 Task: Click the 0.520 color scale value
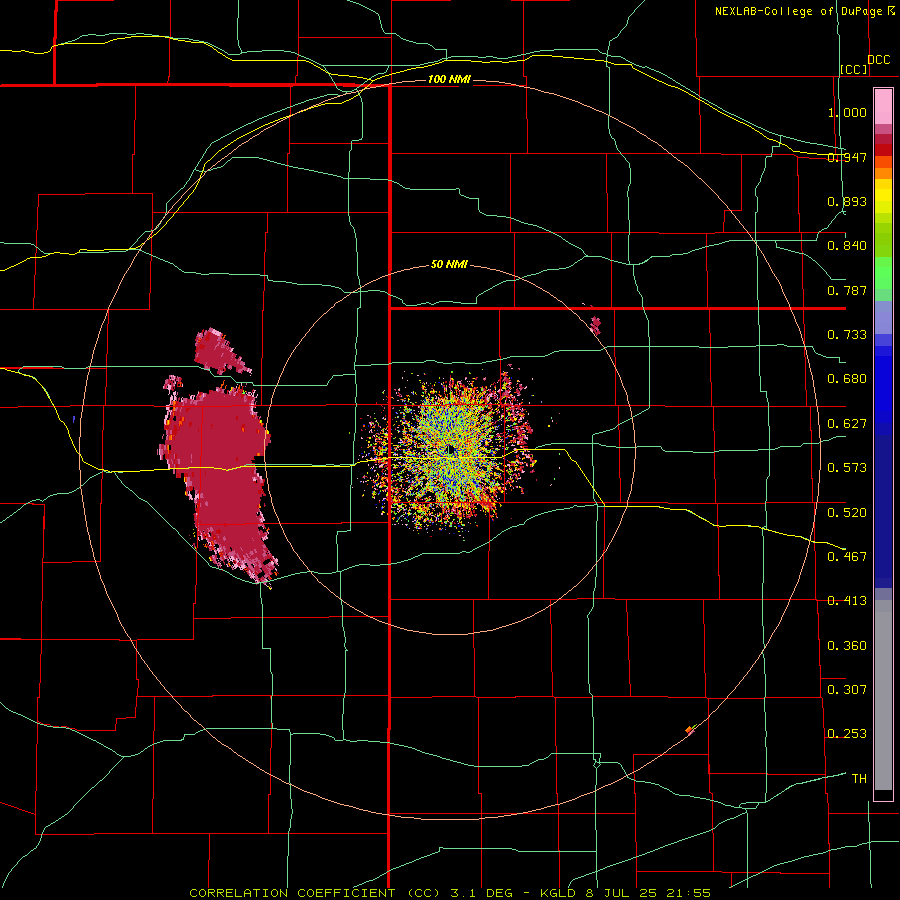(x=847, y=513)
